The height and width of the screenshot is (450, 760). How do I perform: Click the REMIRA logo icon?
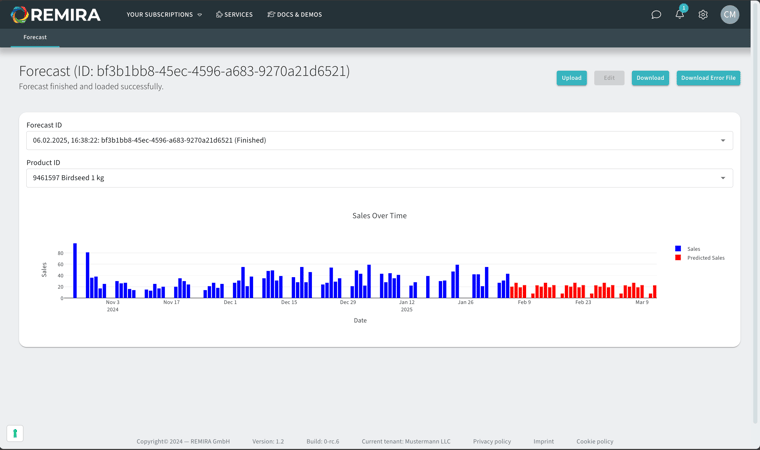click(19, 15)
